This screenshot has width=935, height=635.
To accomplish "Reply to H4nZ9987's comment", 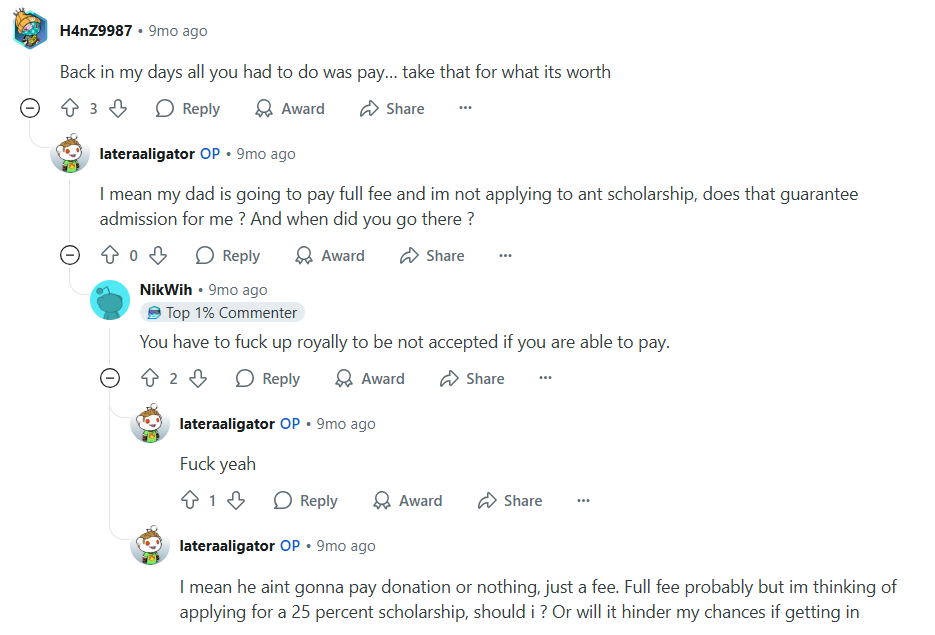I will [188, 109].
